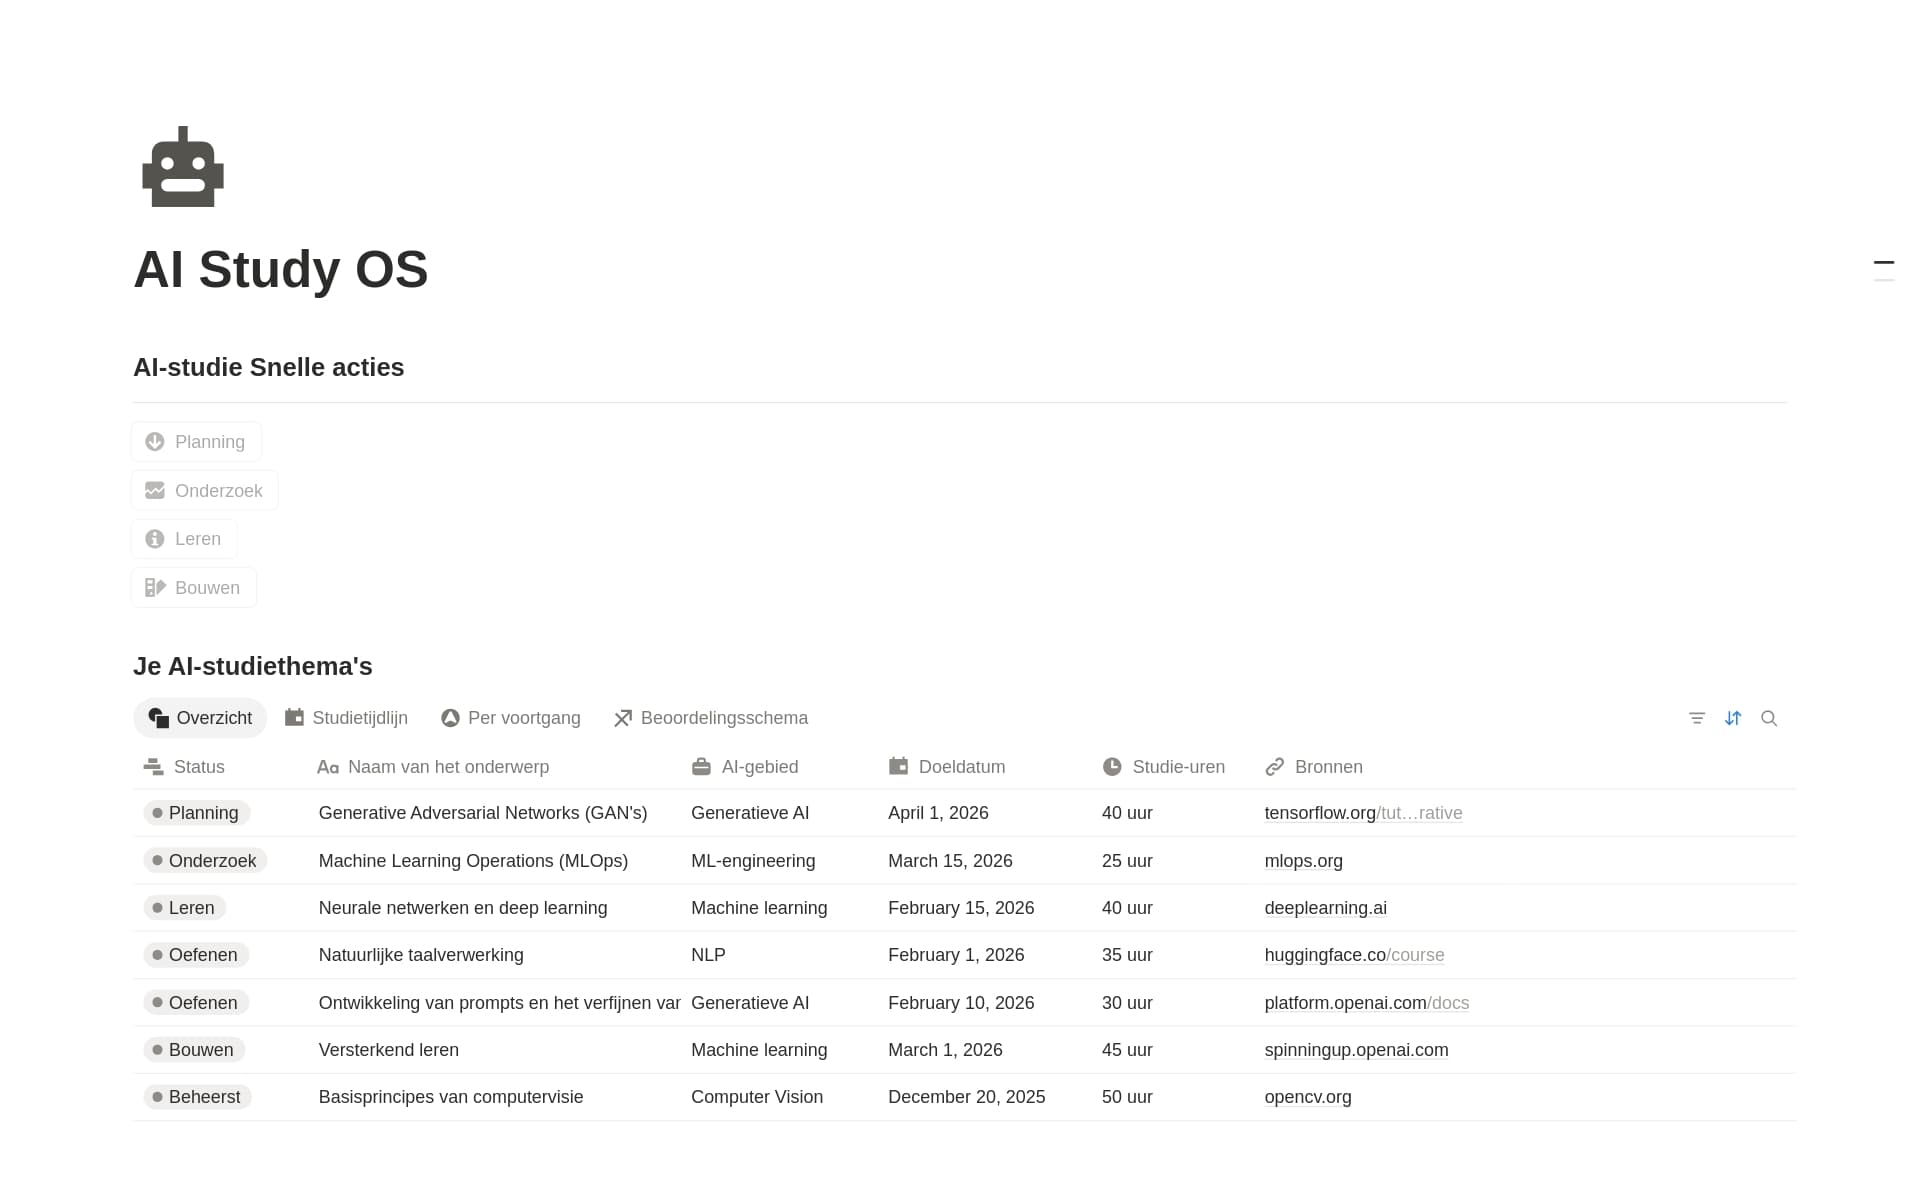This screenshot has height=1199, width=1920.
Task: Click the calendar icon of Doeldatum column
Action: (x=898, y=766)
